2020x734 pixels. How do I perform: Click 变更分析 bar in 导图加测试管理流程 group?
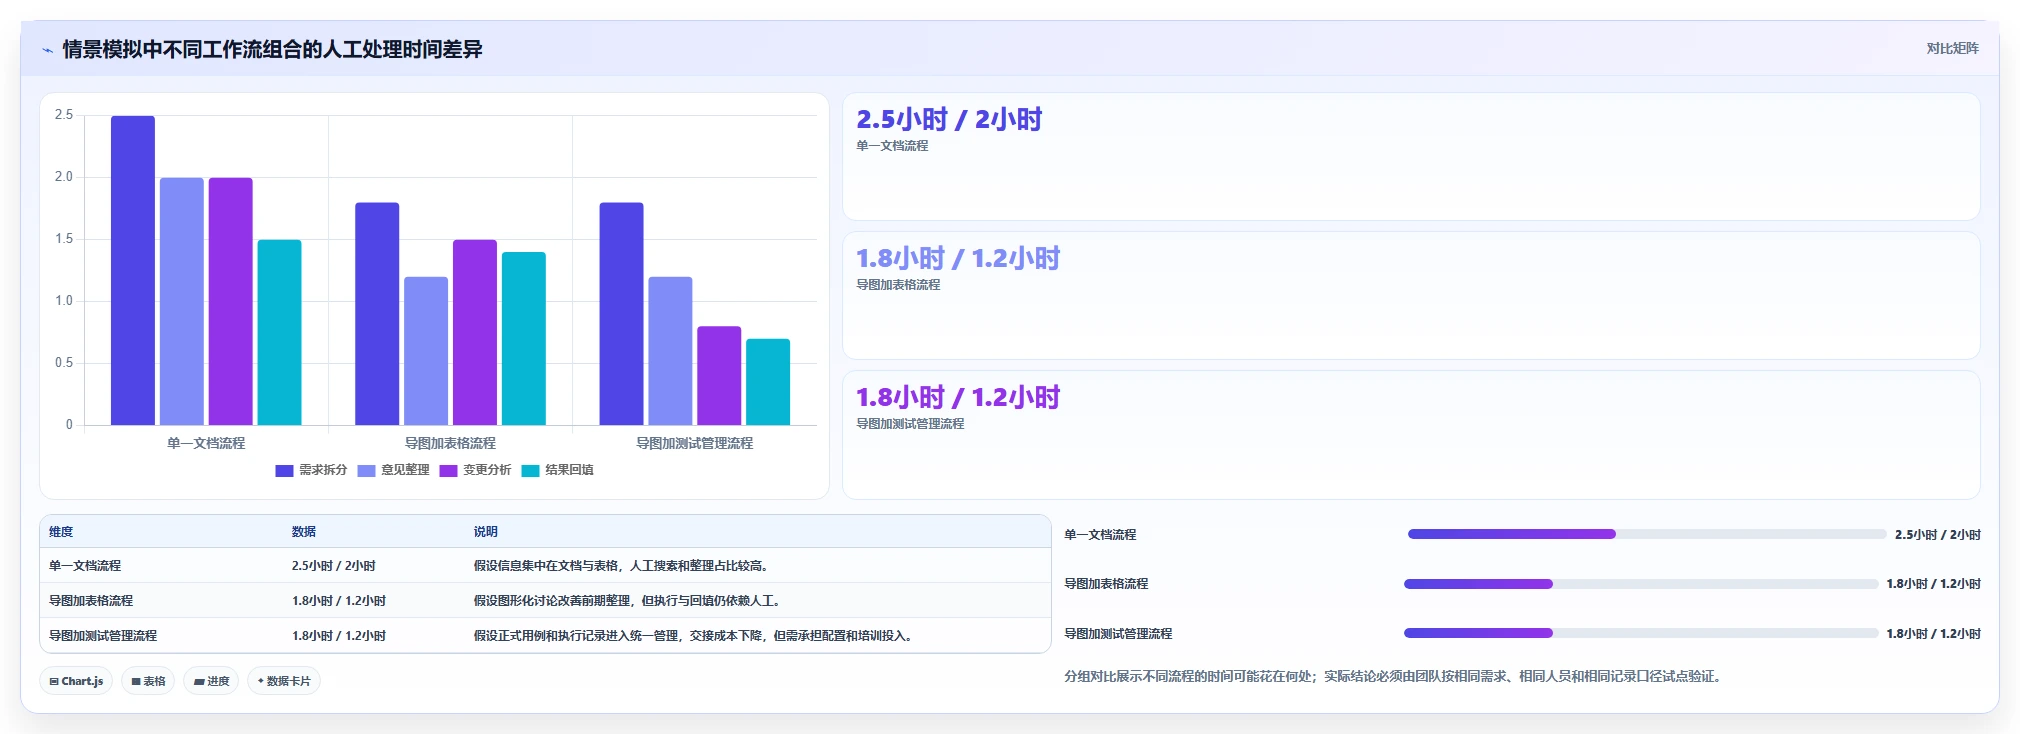(x=719, y=376)
